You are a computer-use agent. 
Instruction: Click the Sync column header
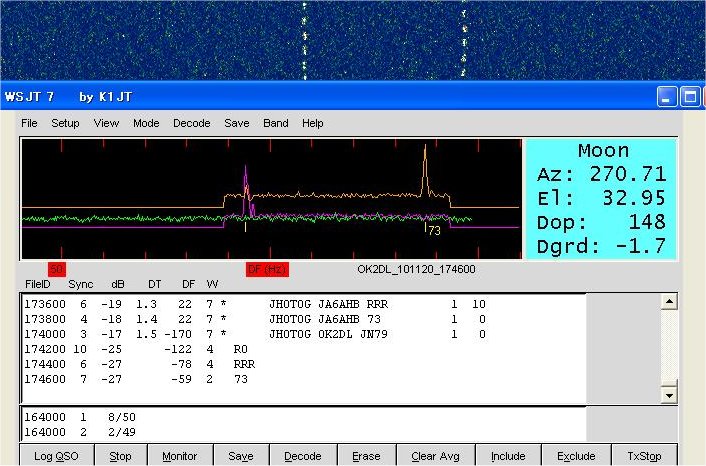click(x=81, y=284)
